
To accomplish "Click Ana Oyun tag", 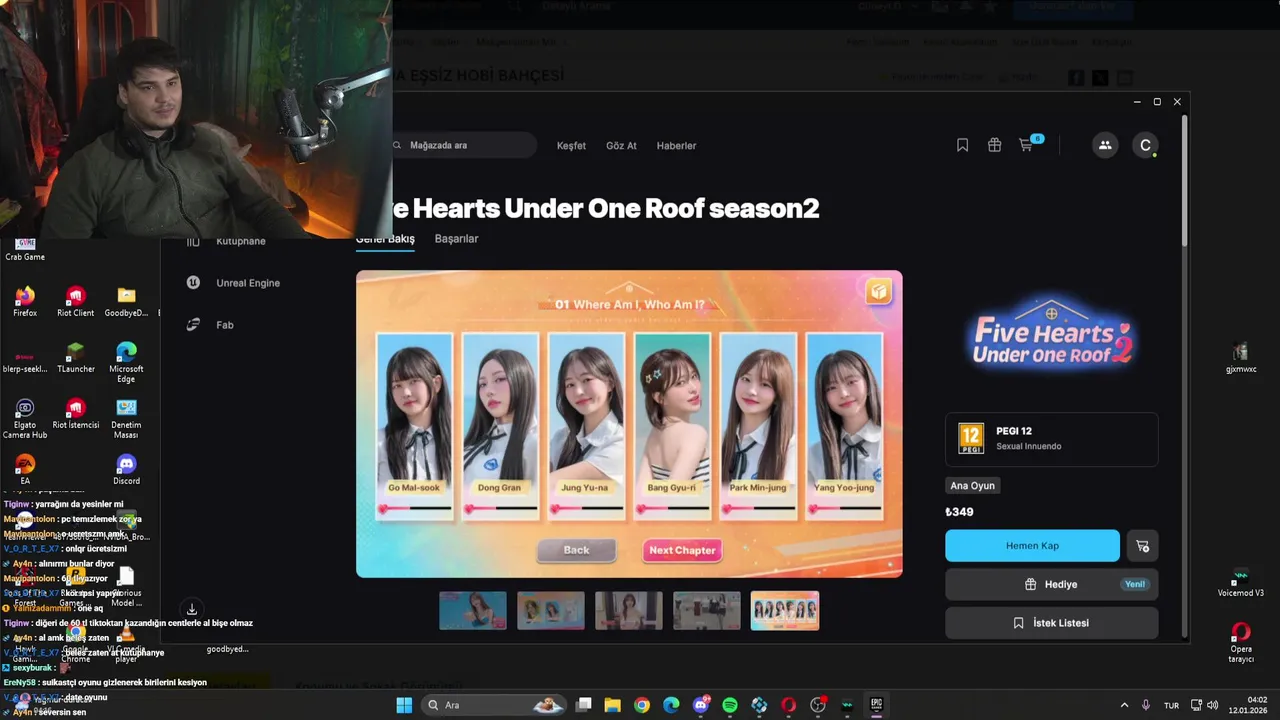I will [x=972, y=486].
